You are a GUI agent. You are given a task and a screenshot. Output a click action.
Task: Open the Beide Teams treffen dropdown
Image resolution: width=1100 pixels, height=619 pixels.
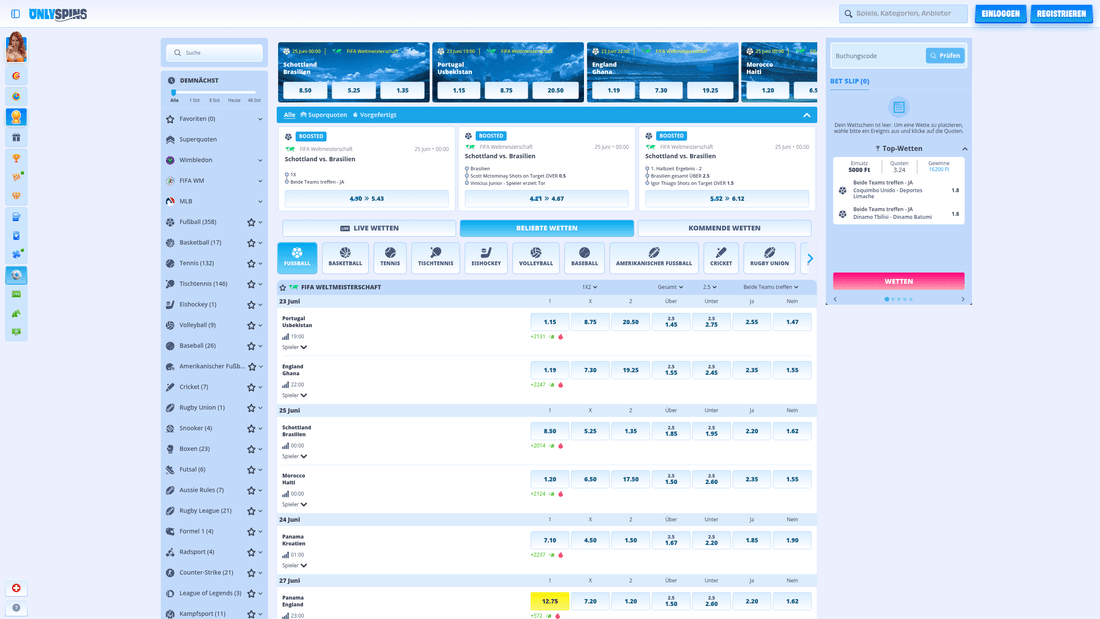pyautogui.click(x=770, y=287)
